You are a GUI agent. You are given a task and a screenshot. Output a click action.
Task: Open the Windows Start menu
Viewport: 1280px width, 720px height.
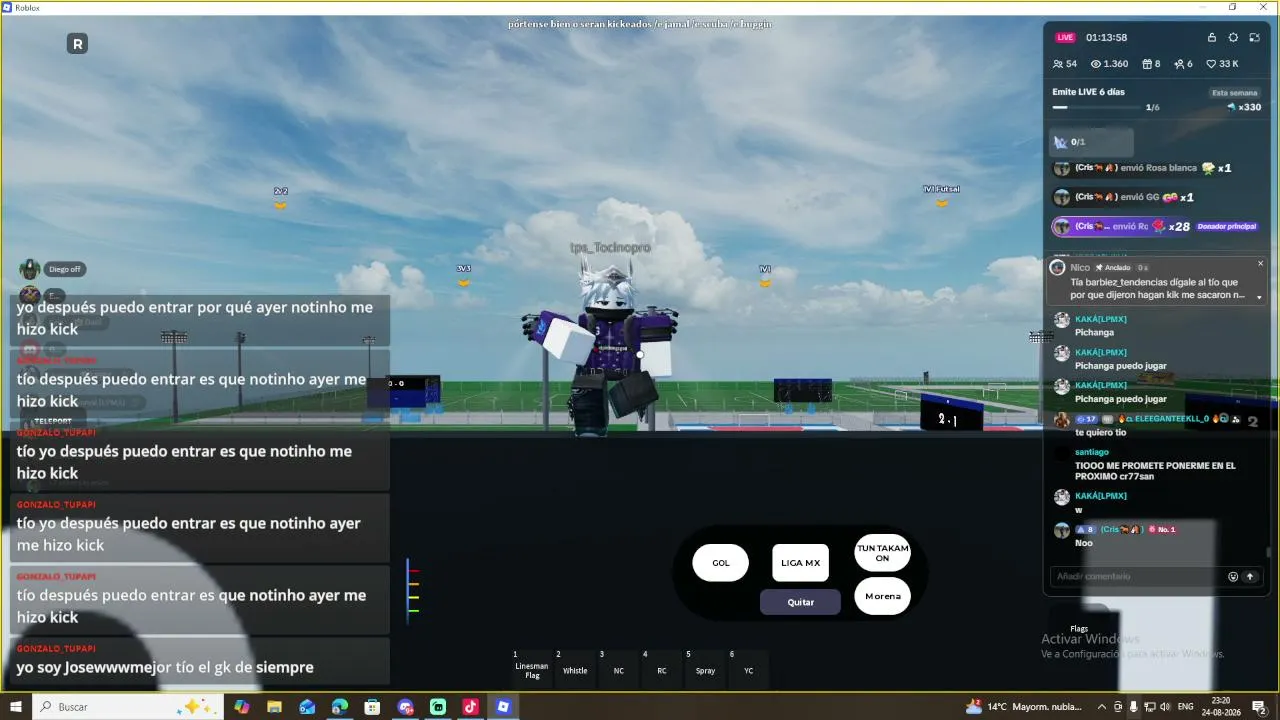(x=16, y=707)
